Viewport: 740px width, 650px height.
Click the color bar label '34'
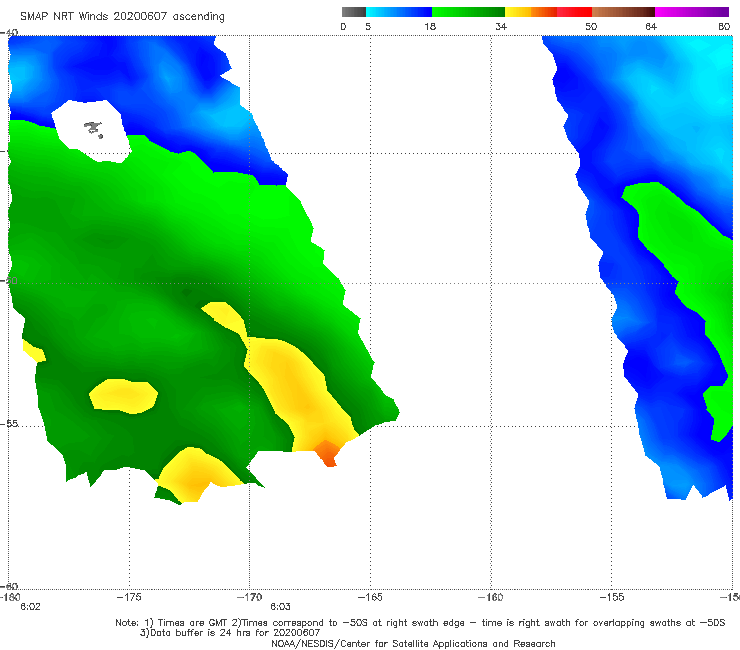pos(501,27)
